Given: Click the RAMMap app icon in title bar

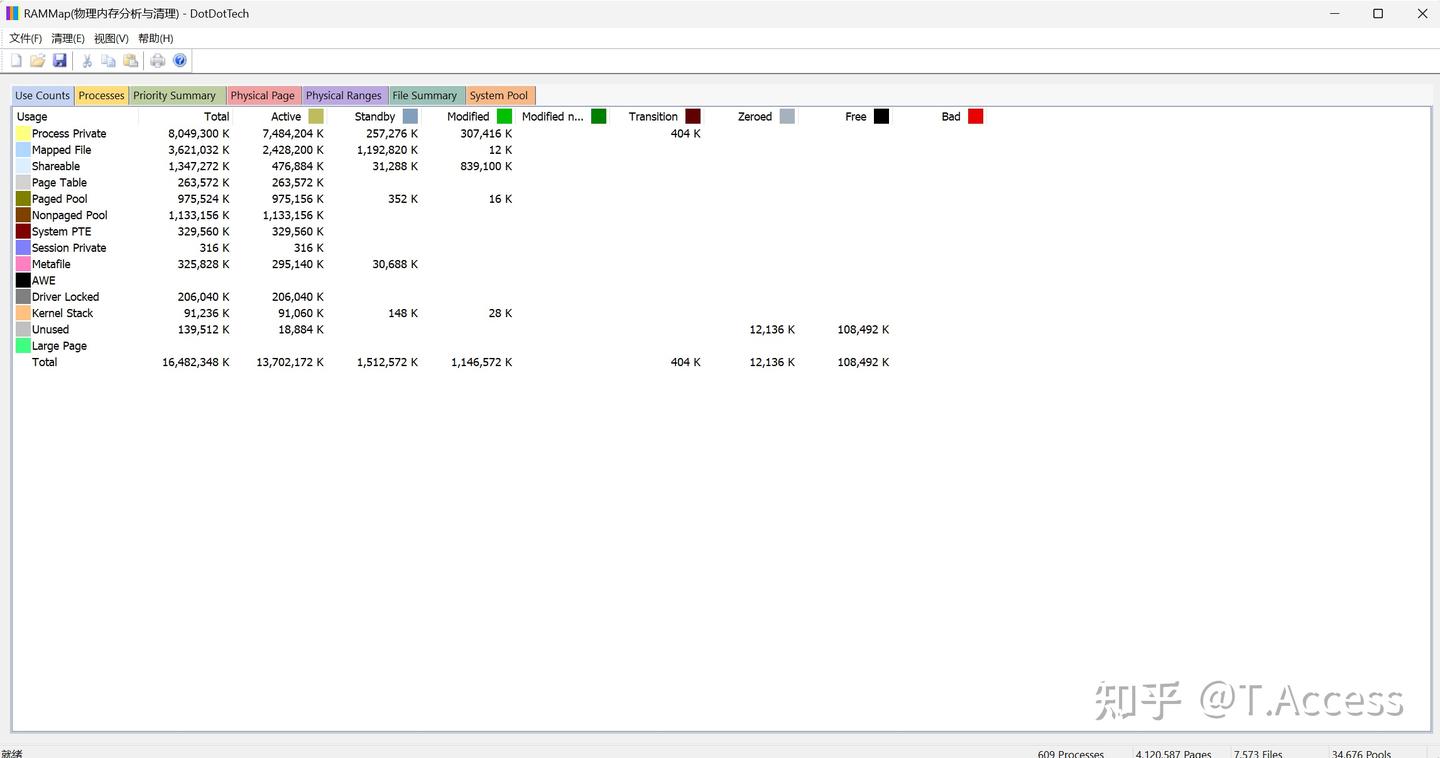Looking at the screenshot, I should [x=12, y=14].
